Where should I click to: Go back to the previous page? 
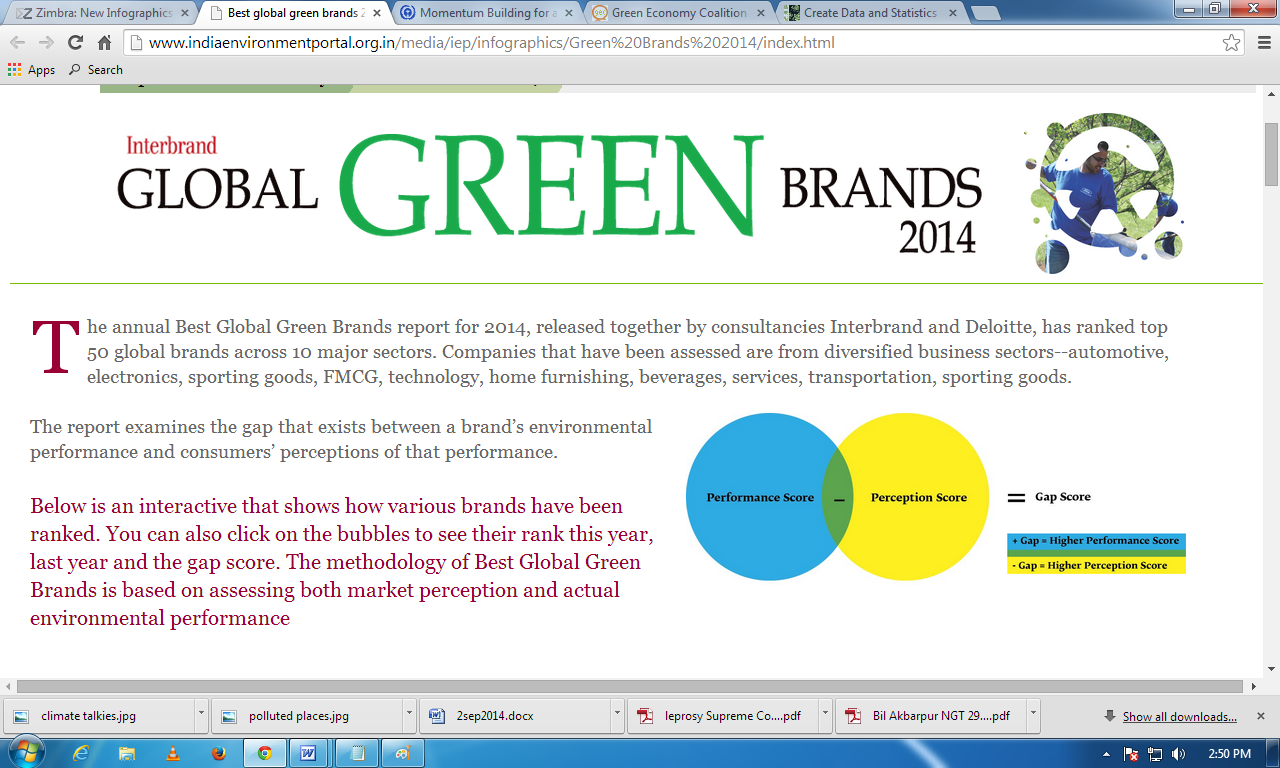coord(17,43)
